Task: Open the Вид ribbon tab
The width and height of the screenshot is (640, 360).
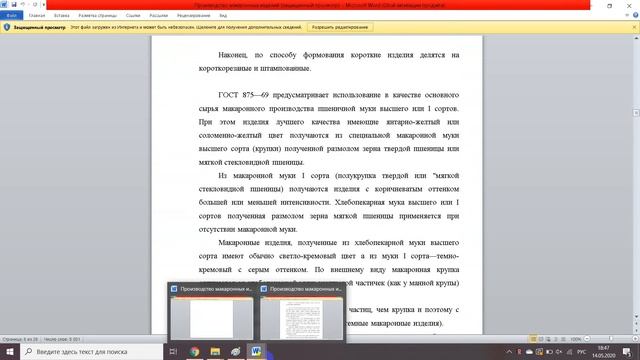Action: (223, 16)
